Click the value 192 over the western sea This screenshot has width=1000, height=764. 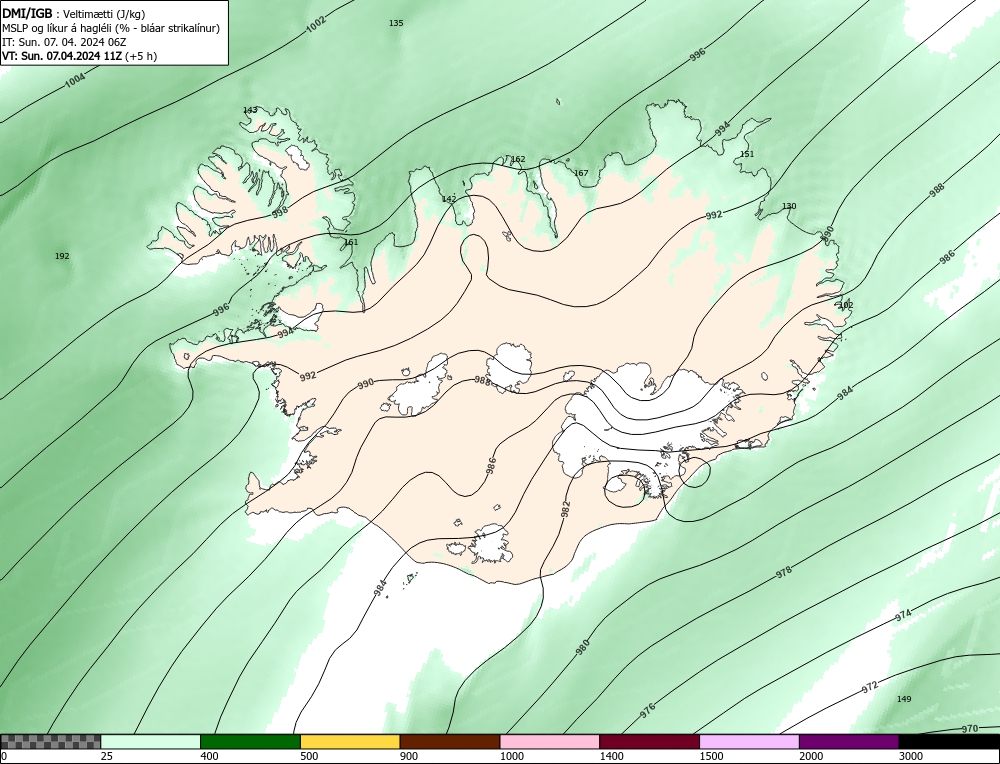(x=62, y=256)
